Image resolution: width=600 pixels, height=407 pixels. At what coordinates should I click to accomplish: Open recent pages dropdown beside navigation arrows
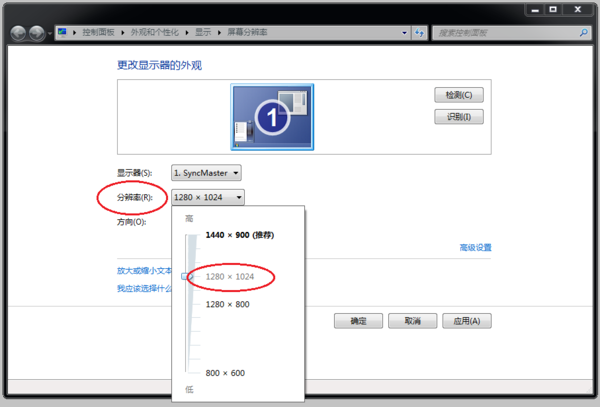(50, 34)
